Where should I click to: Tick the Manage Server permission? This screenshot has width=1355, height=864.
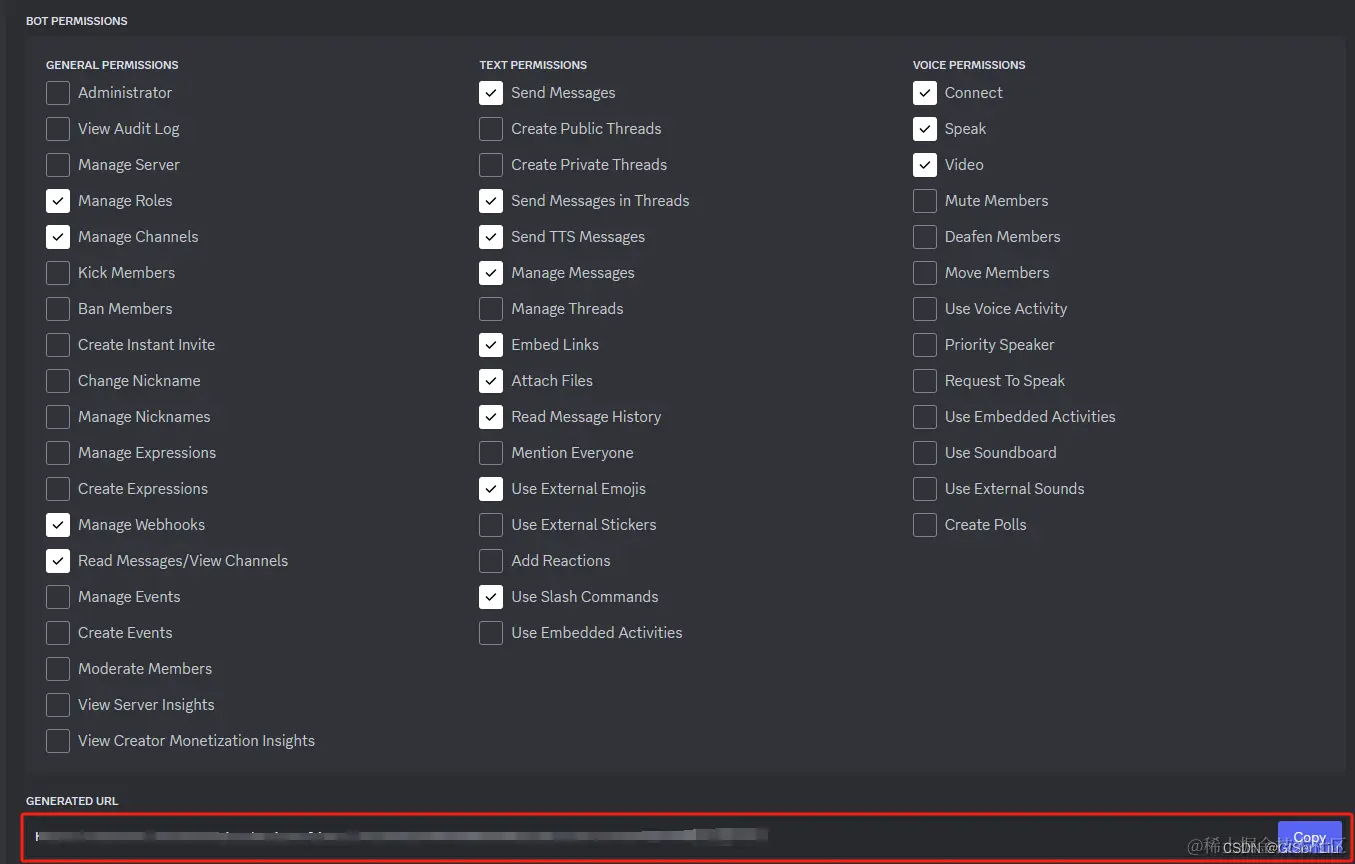(x=58, y=165)
